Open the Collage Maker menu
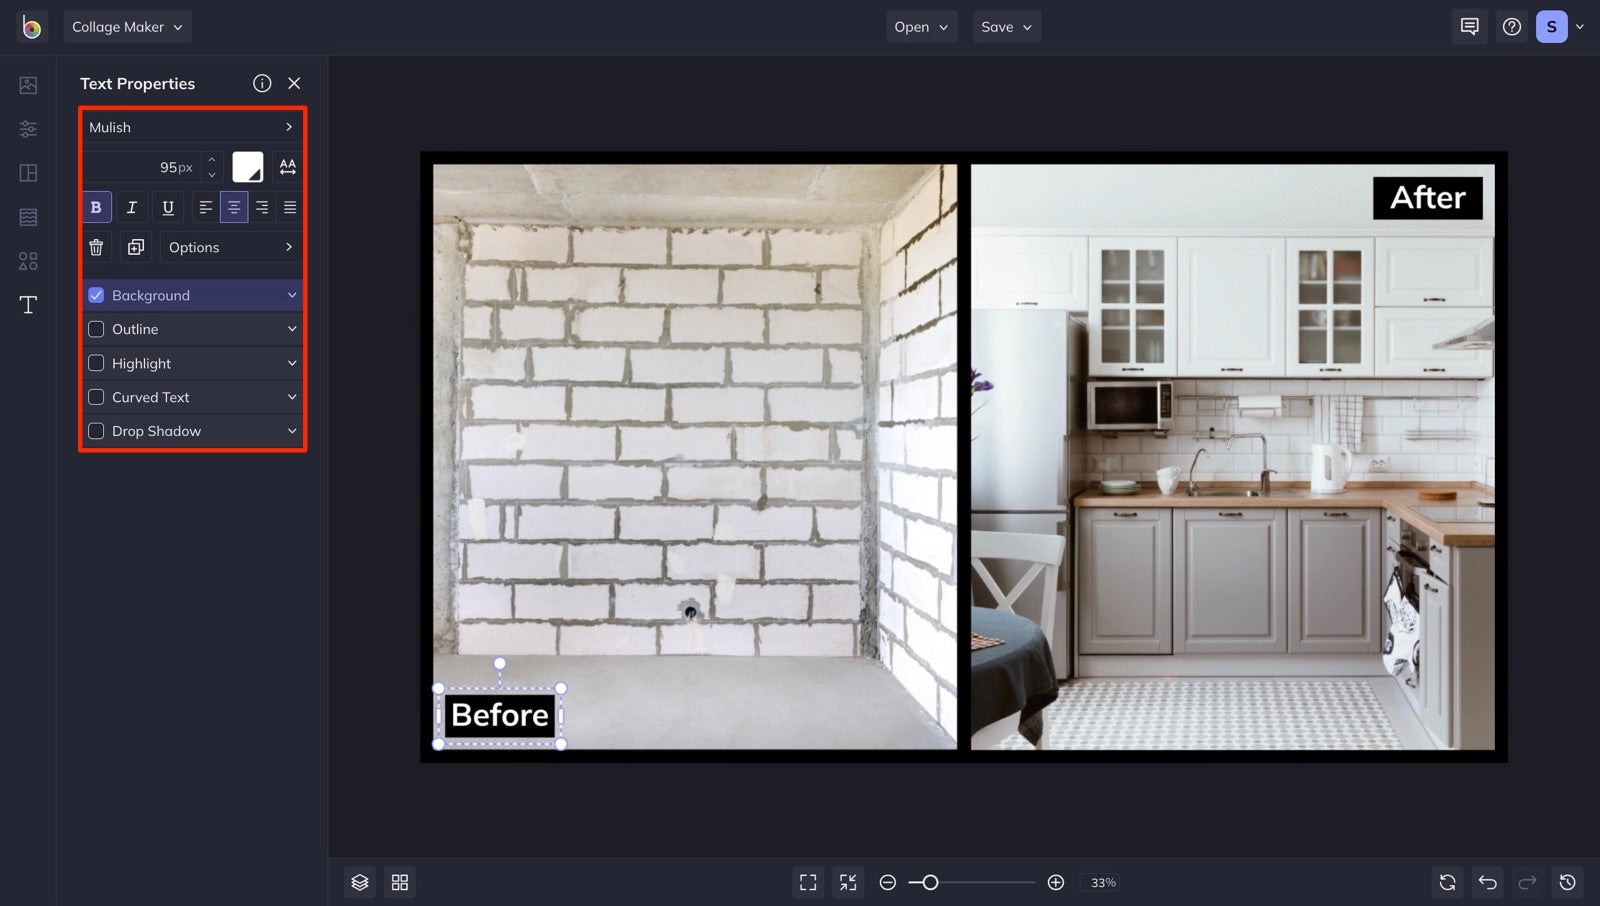1600x906 pixels. click(x=127, y=27)
